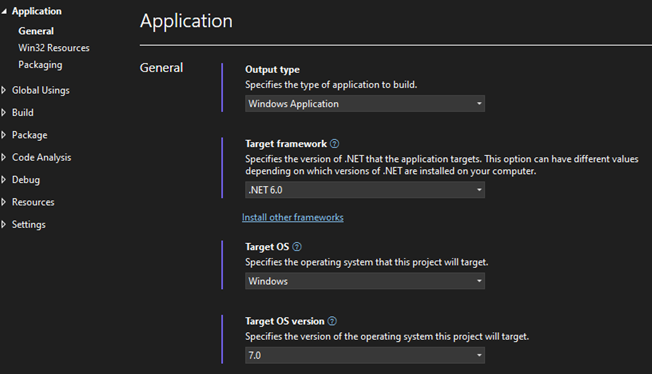This screenshot has width=652, height=374.
Task: Click the Target OS help icon
Action: [296, 247]
